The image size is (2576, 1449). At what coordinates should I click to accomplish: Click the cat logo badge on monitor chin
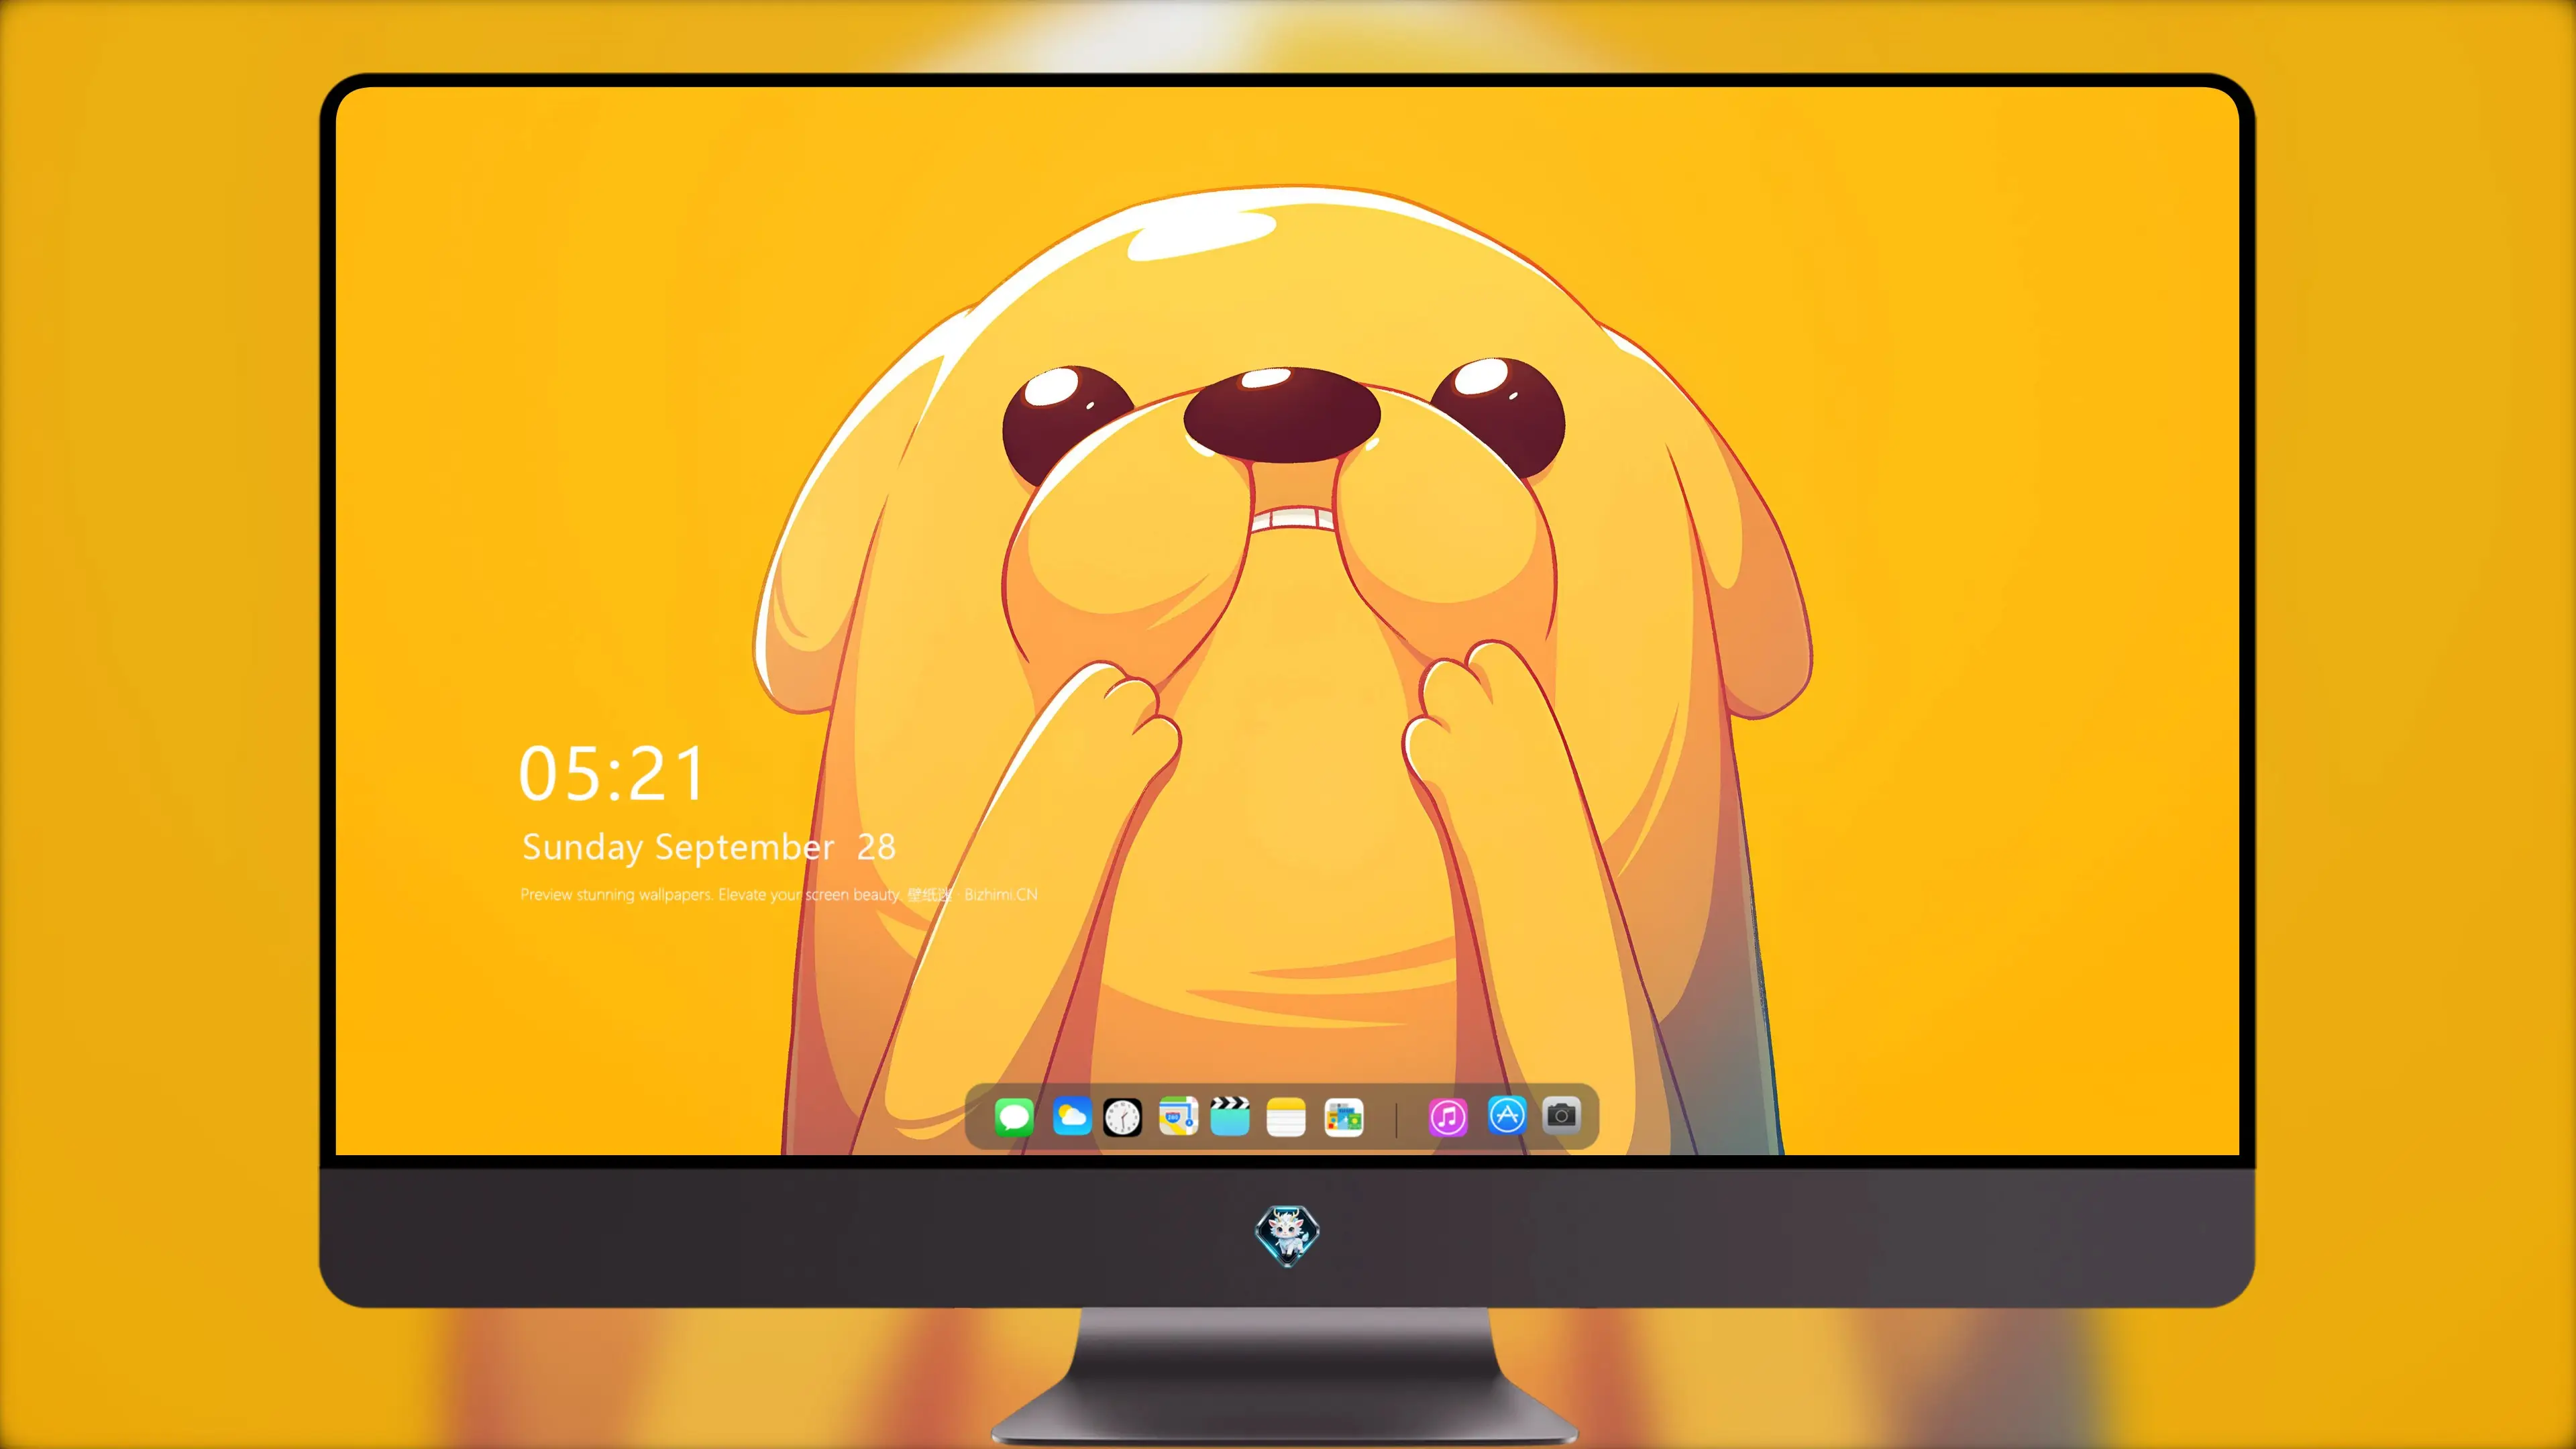click(1287, 1236)
